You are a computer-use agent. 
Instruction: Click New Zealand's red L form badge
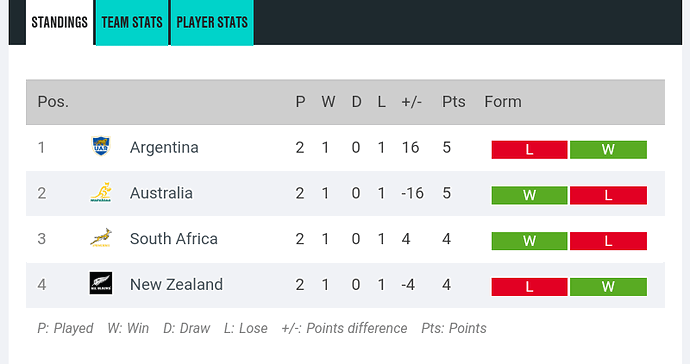[529, 287]
